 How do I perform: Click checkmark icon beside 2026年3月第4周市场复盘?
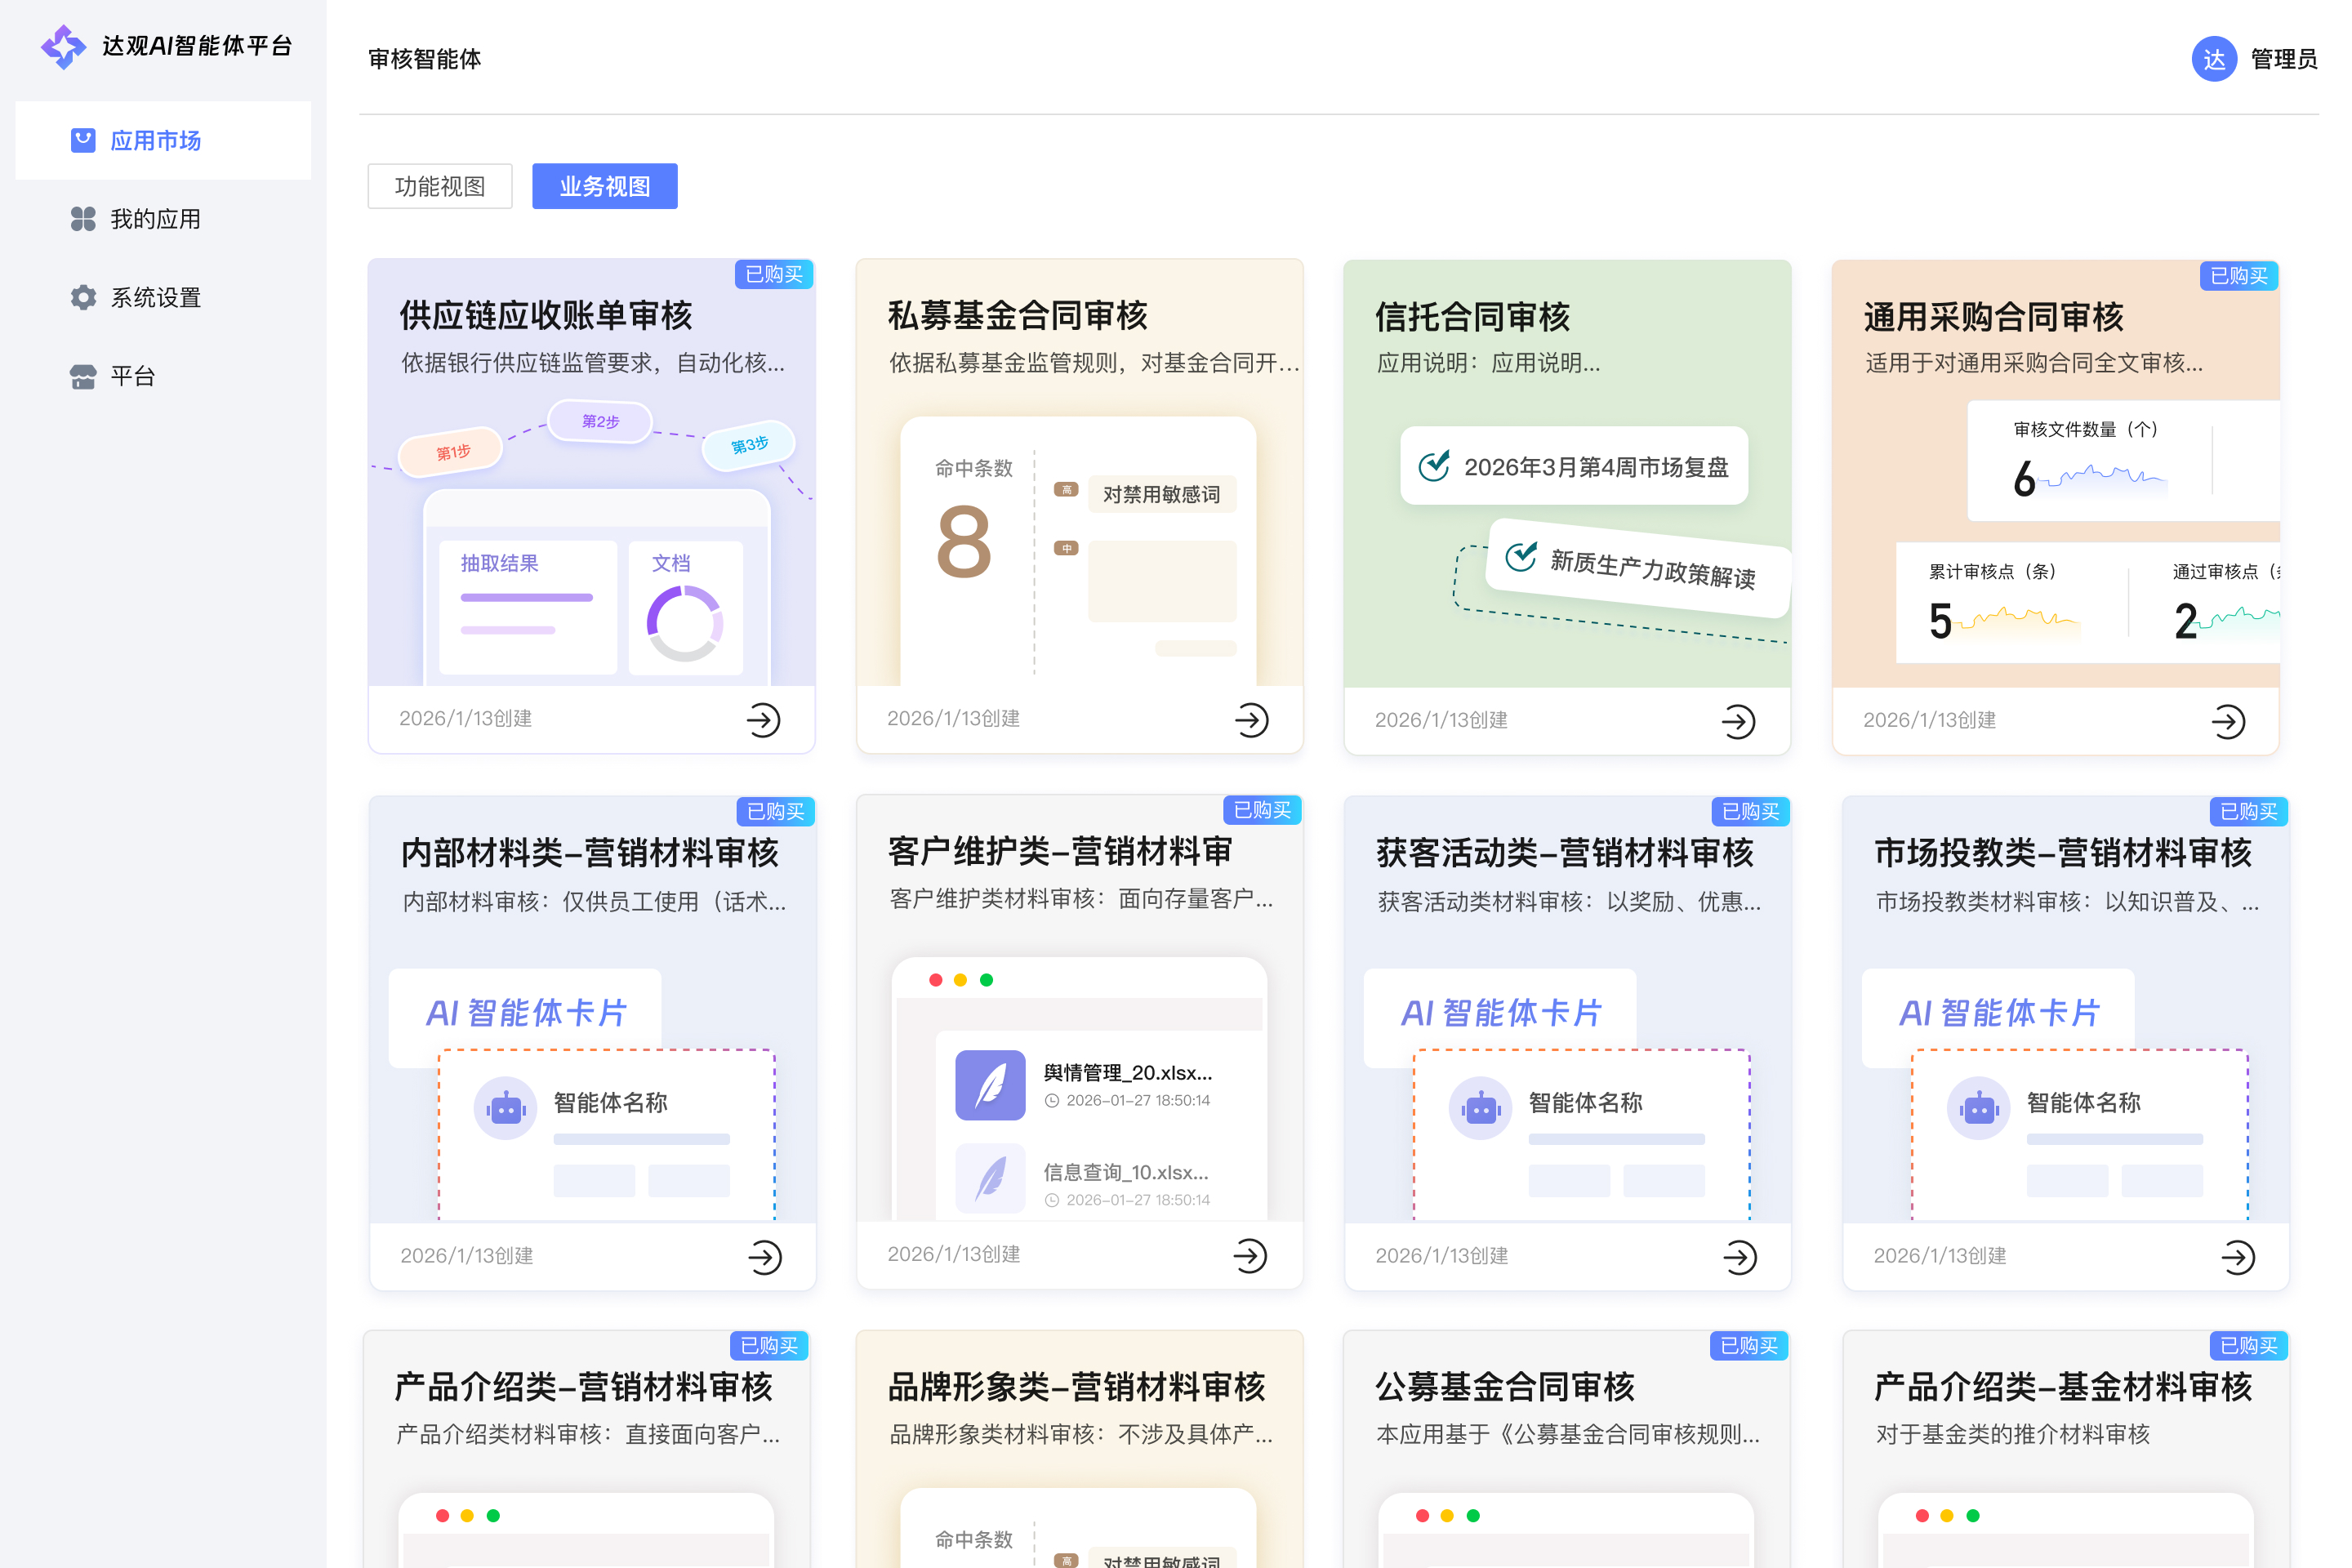(1434, 466)
